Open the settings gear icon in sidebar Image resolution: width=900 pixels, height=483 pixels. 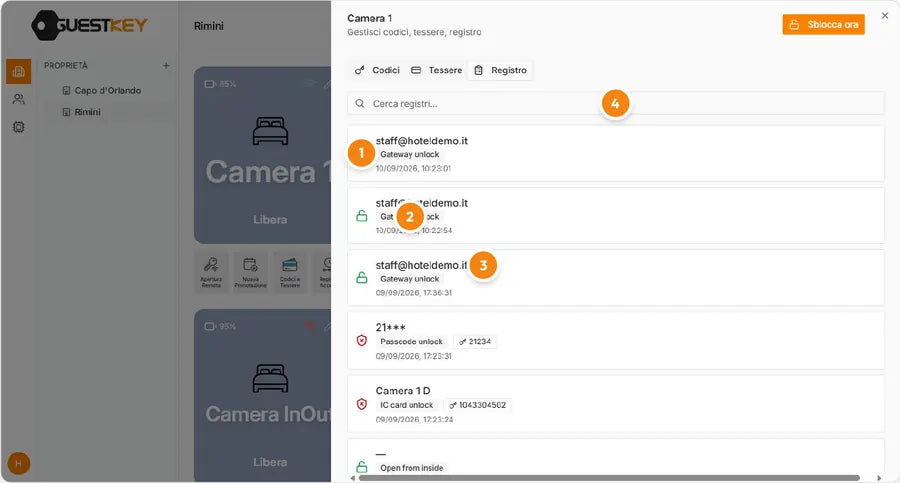coord(18,127)
